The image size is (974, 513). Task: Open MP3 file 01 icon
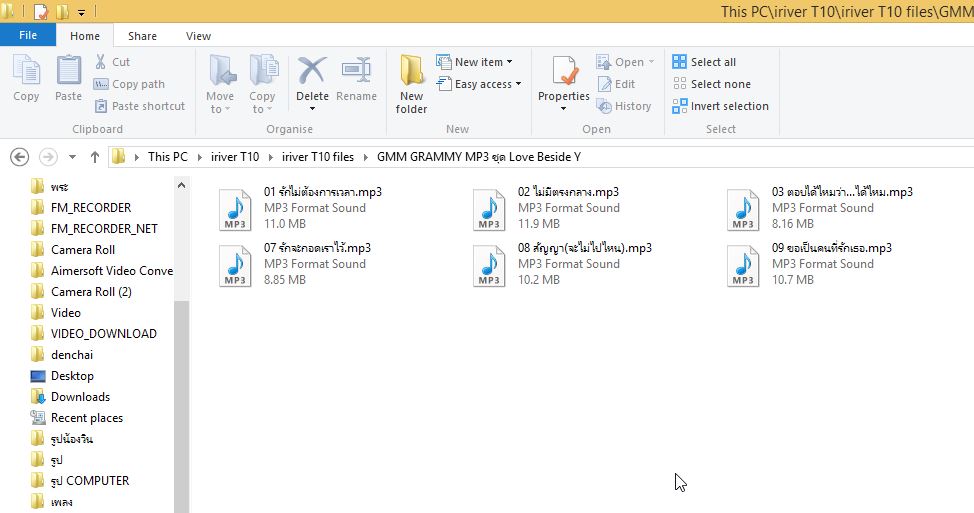pyautogui.click(x=235, y=209)
